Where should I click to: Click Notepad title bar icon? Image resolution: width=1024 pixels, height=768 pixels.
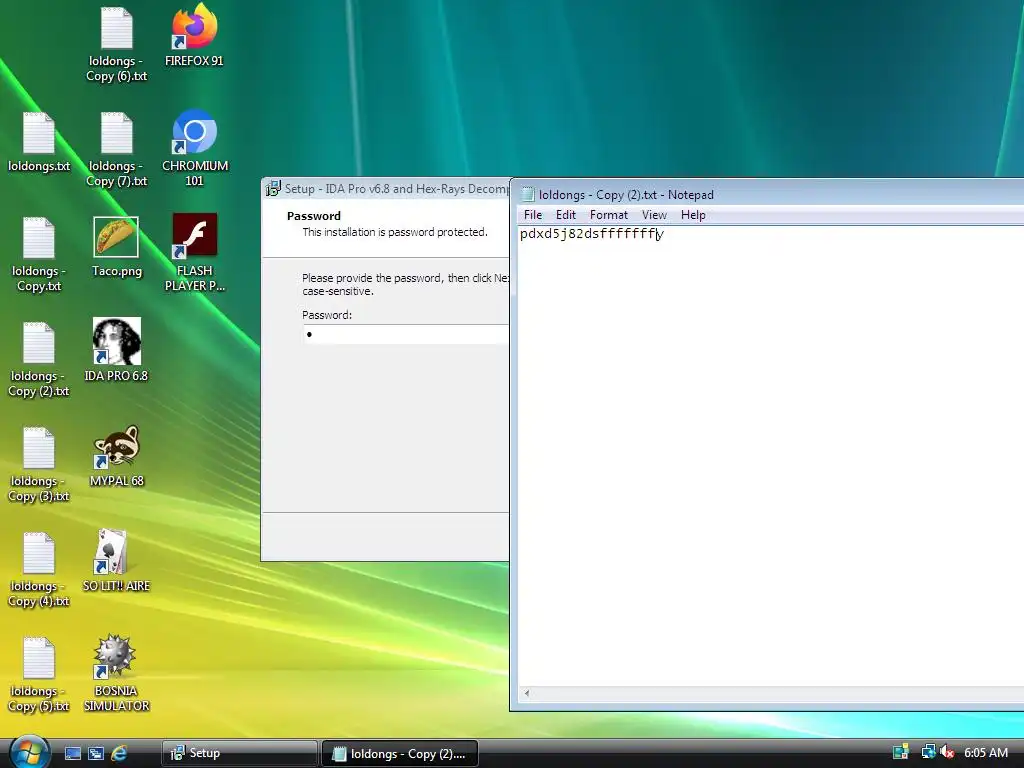pos(527,195)
